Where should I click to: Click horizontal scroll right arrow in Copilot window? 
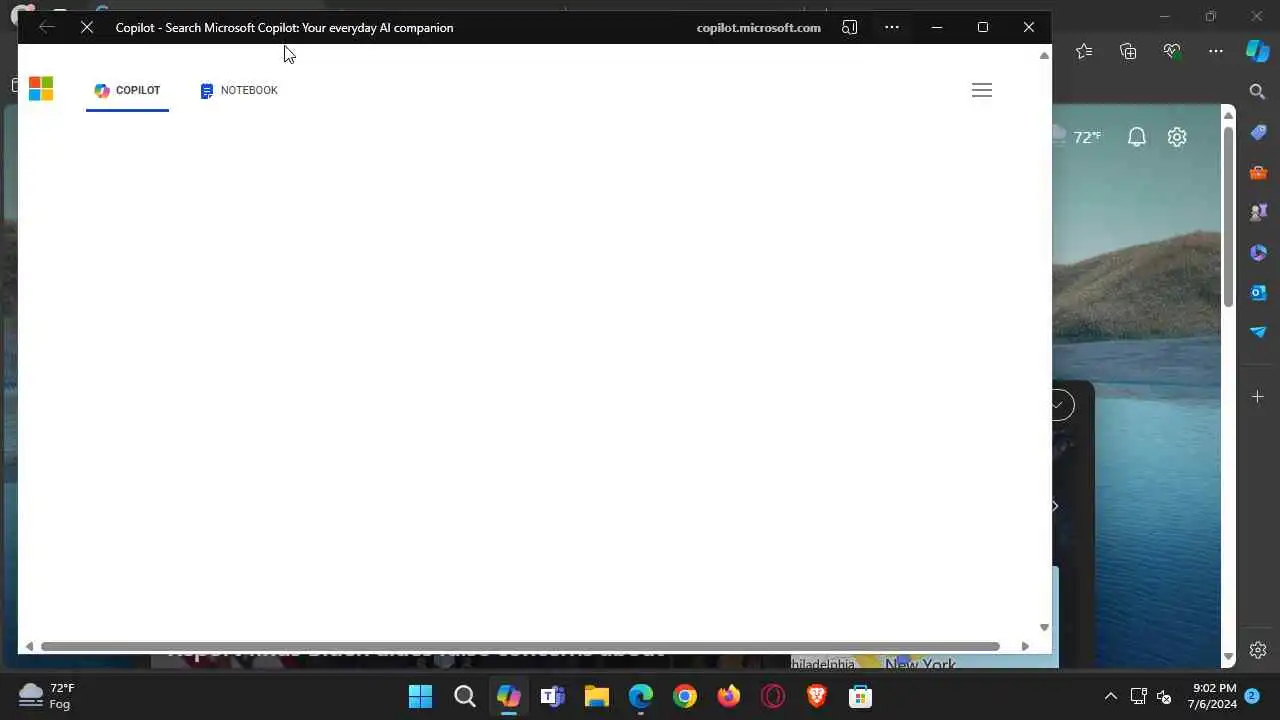tap(1025, 646)
